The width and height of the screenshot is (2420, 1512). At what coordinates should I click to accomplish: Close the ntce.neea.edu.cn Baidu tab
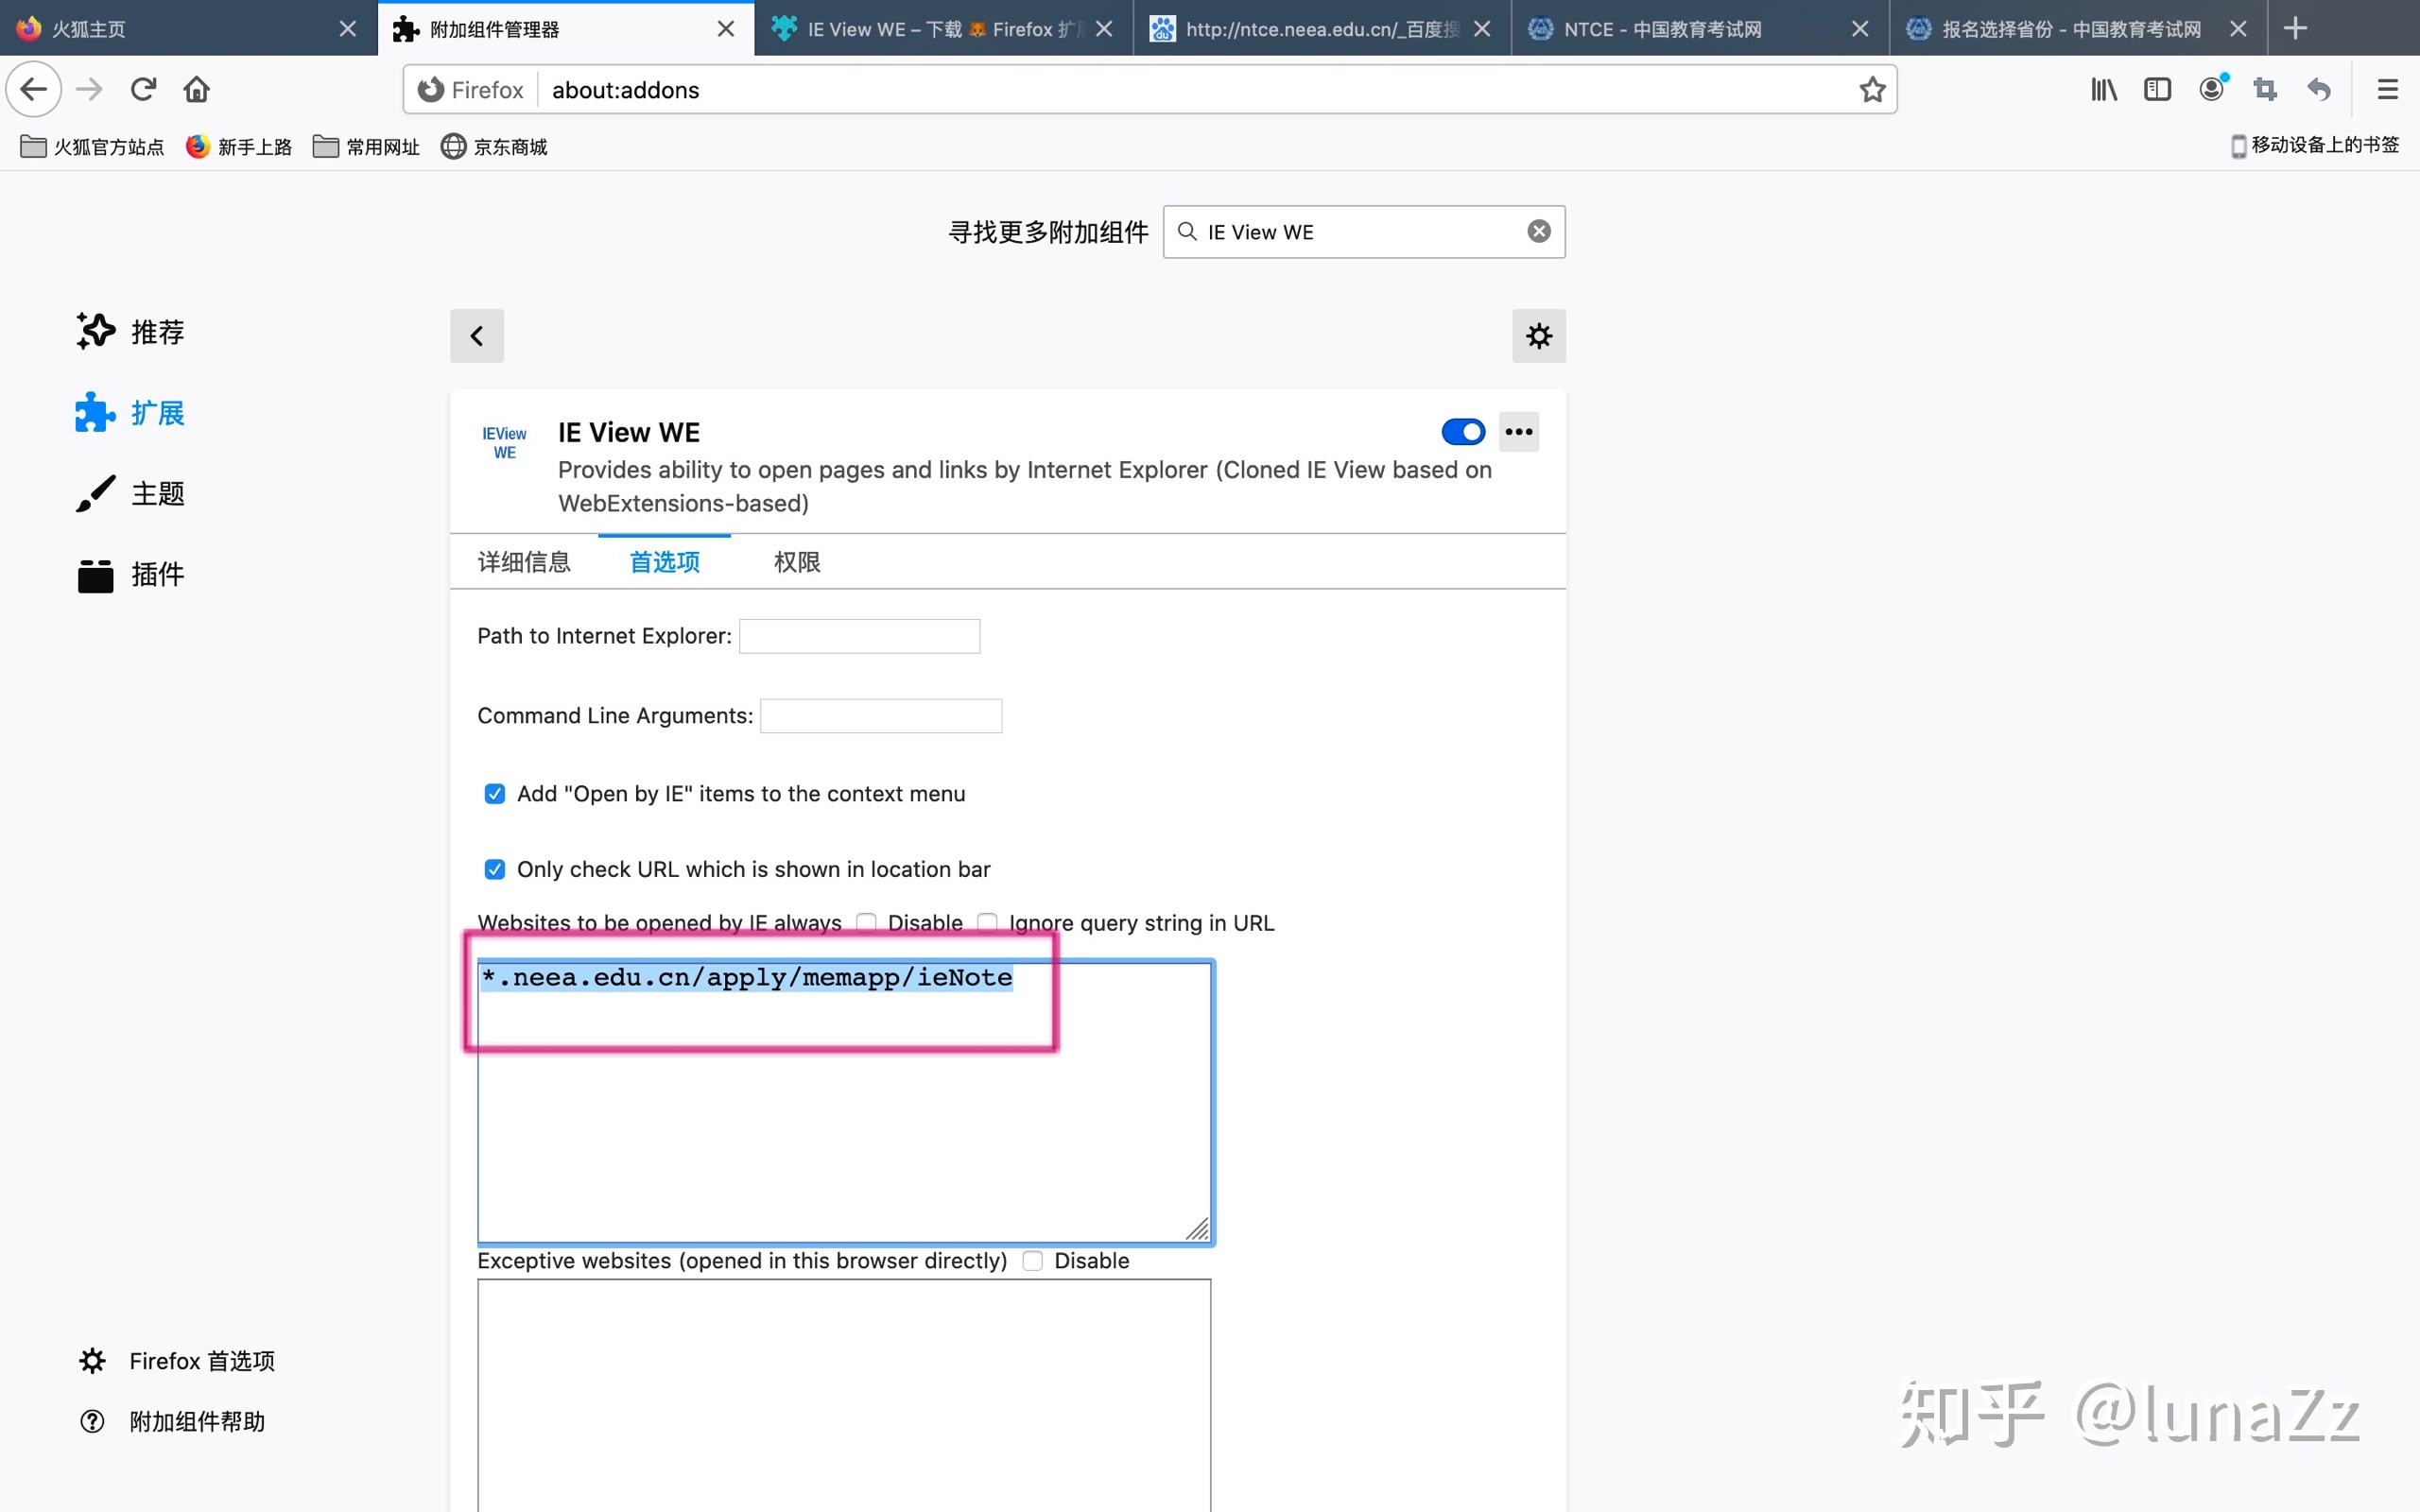click(1482, 29)
